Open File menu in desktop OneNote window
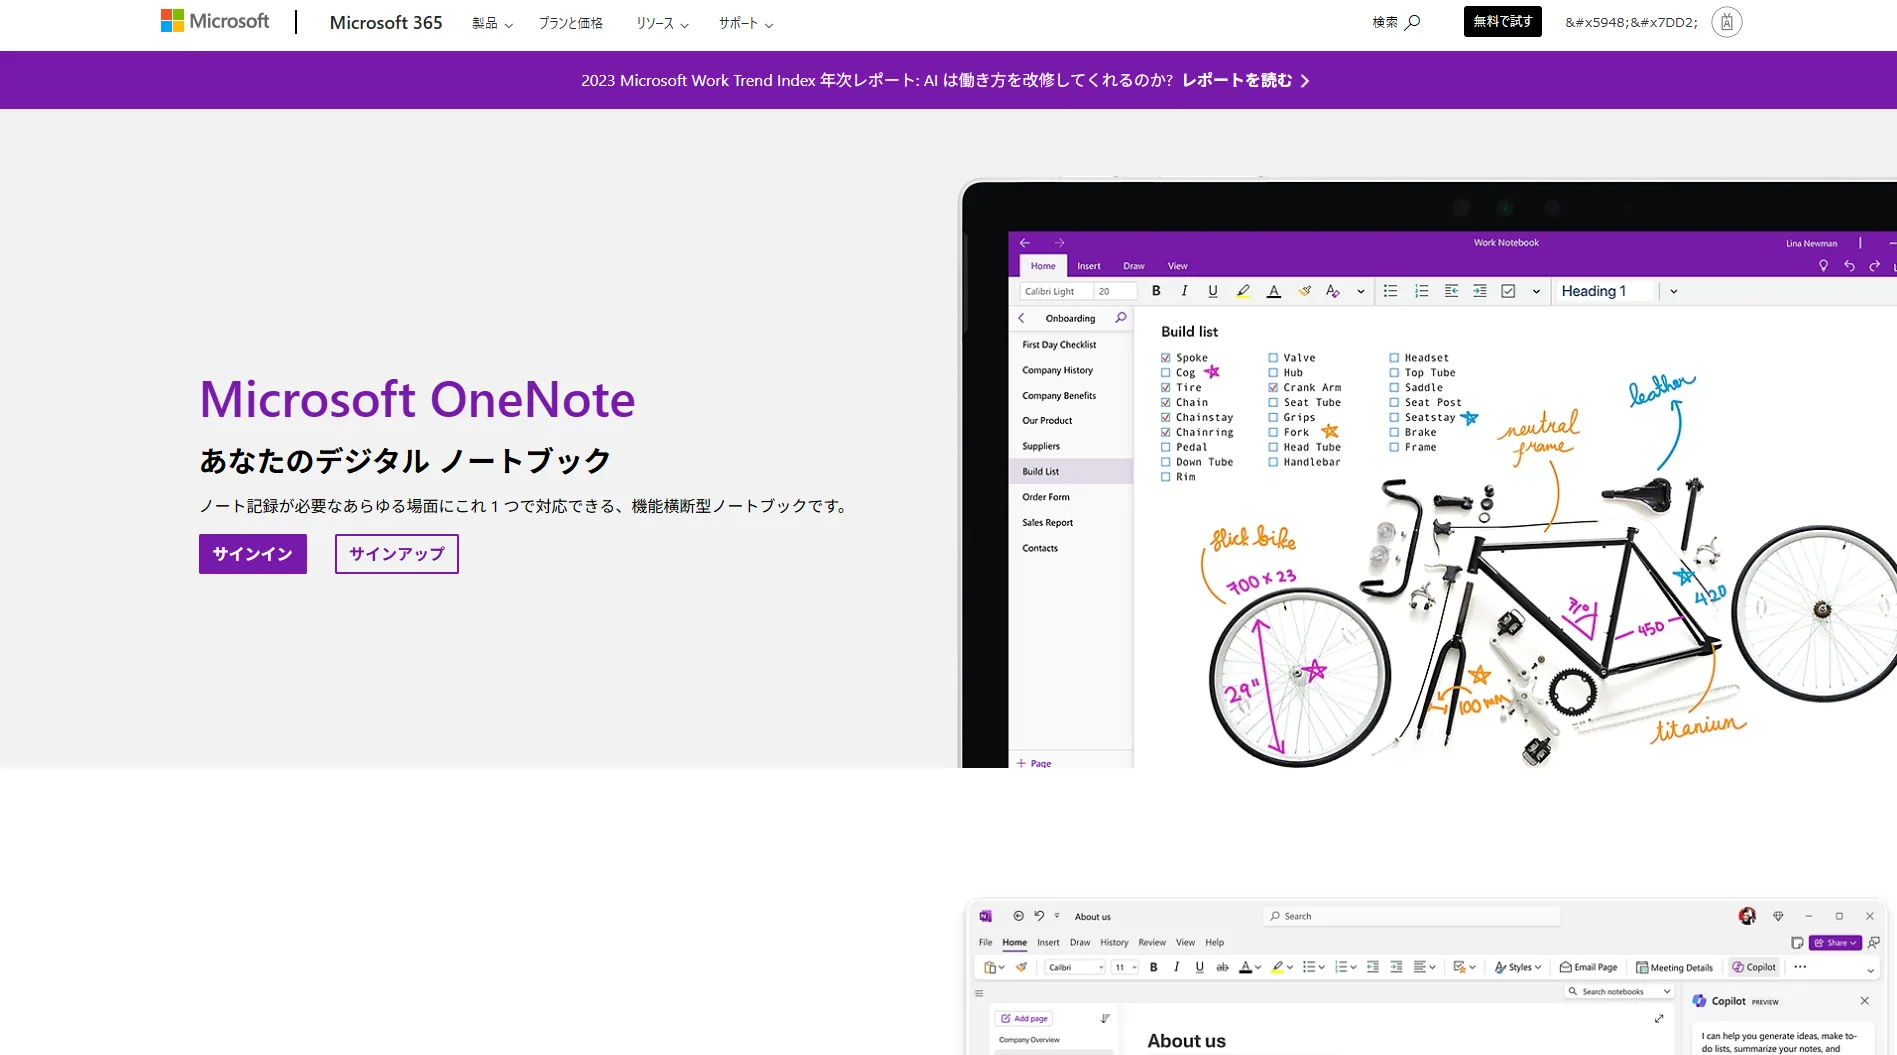Image resolution: width=1897 pixels, height=1055 pixels. point(985,942)
